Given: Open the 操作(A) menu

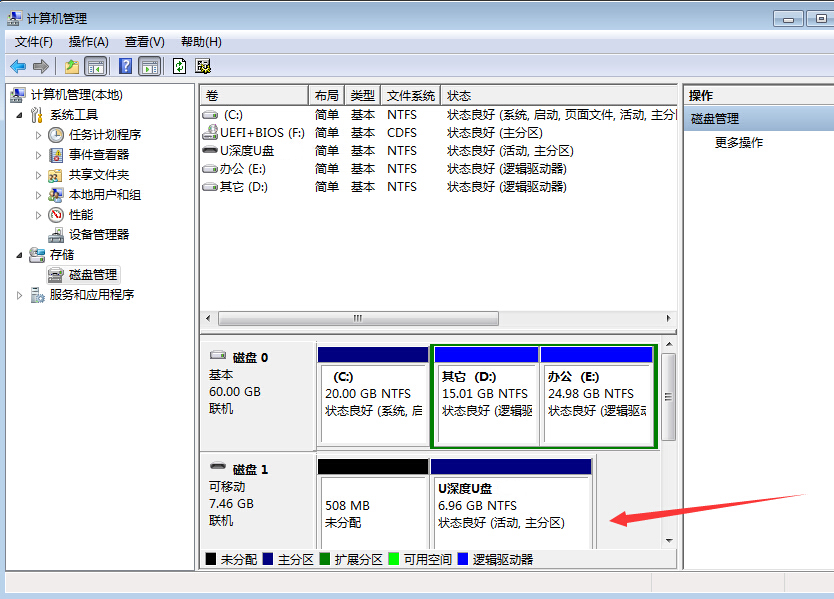Looking at the screenshot, I should pyautogui.click(x=88, y=41).
